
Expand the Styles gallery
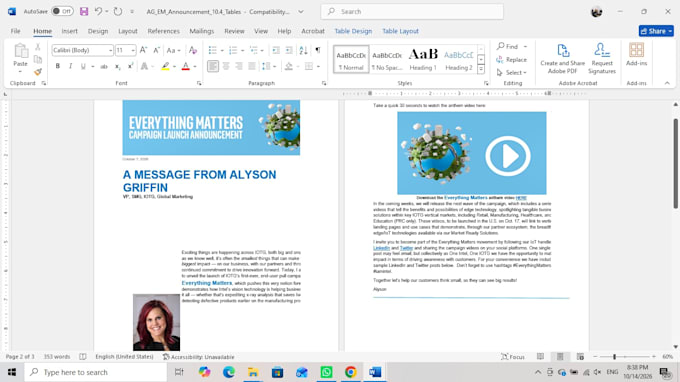[481, 69]
